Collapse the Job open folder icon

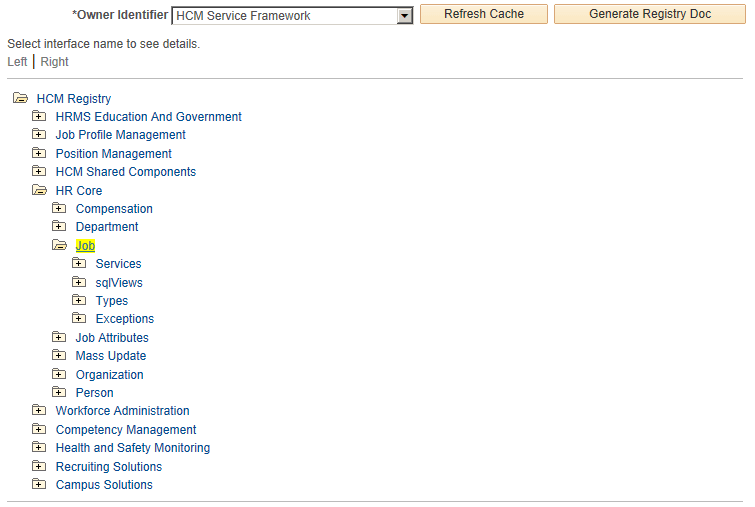click(60, 245)
